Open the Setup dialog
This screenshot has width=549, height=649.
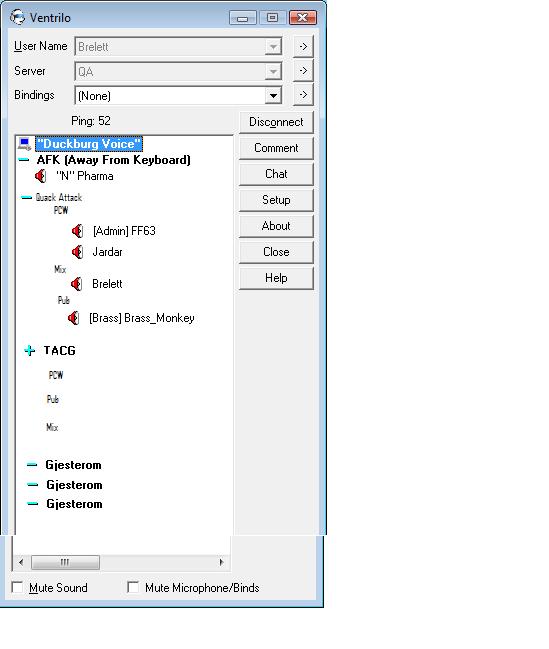pyautogui.click(x=276, y=200)
